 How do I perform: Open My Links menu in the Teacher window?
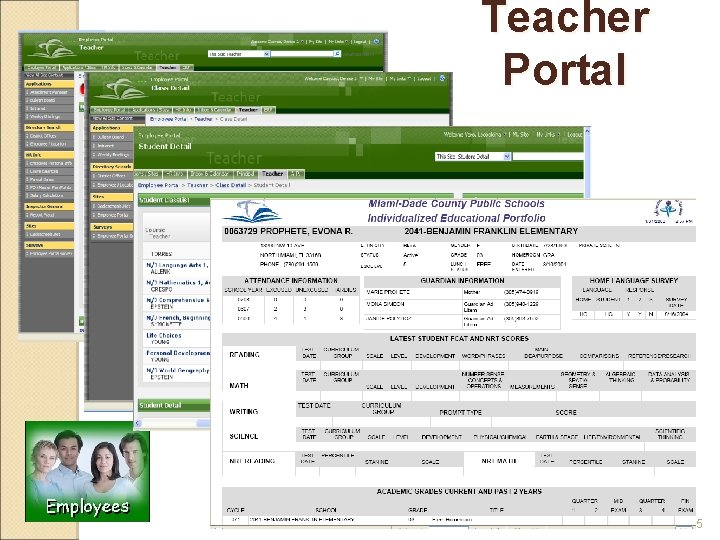pos(338,42)
